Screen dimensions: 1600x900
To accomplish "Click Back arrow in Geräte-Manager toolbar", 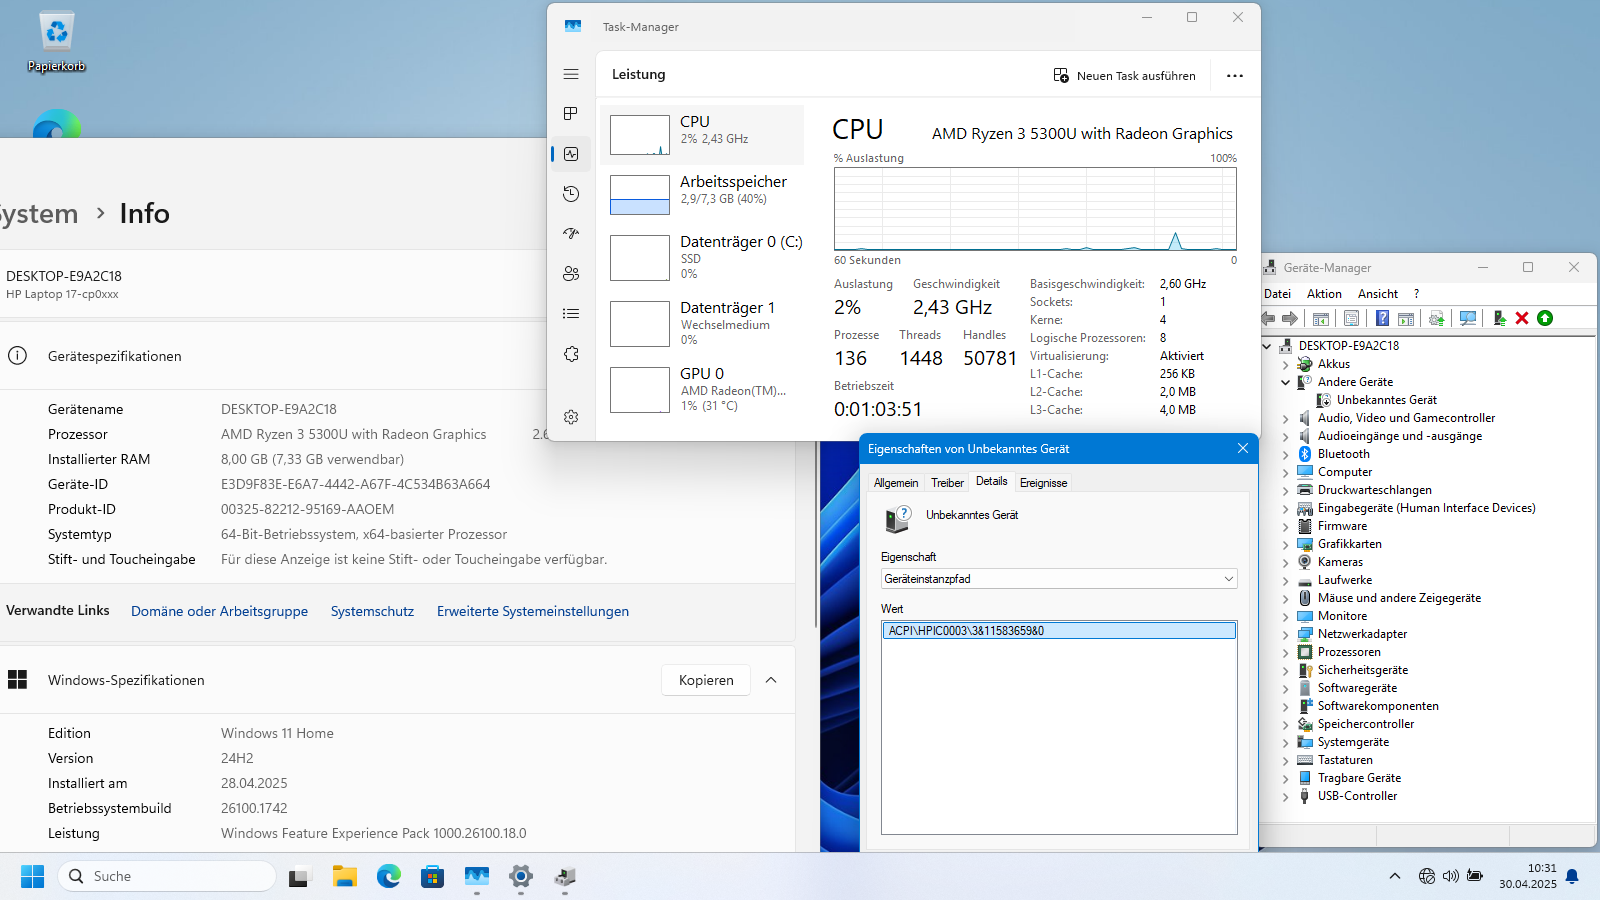I will pos(1269,318).
